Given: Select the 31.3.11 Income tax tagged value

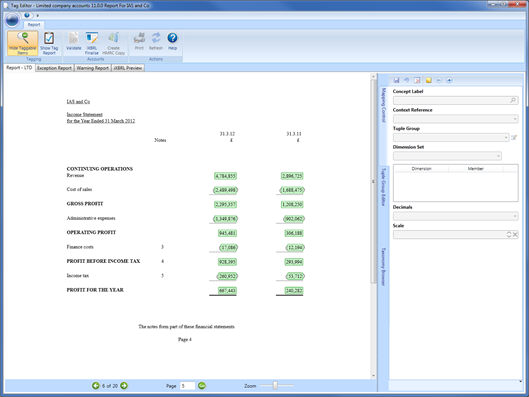Looking at the screenshot, I should (295, 276).
